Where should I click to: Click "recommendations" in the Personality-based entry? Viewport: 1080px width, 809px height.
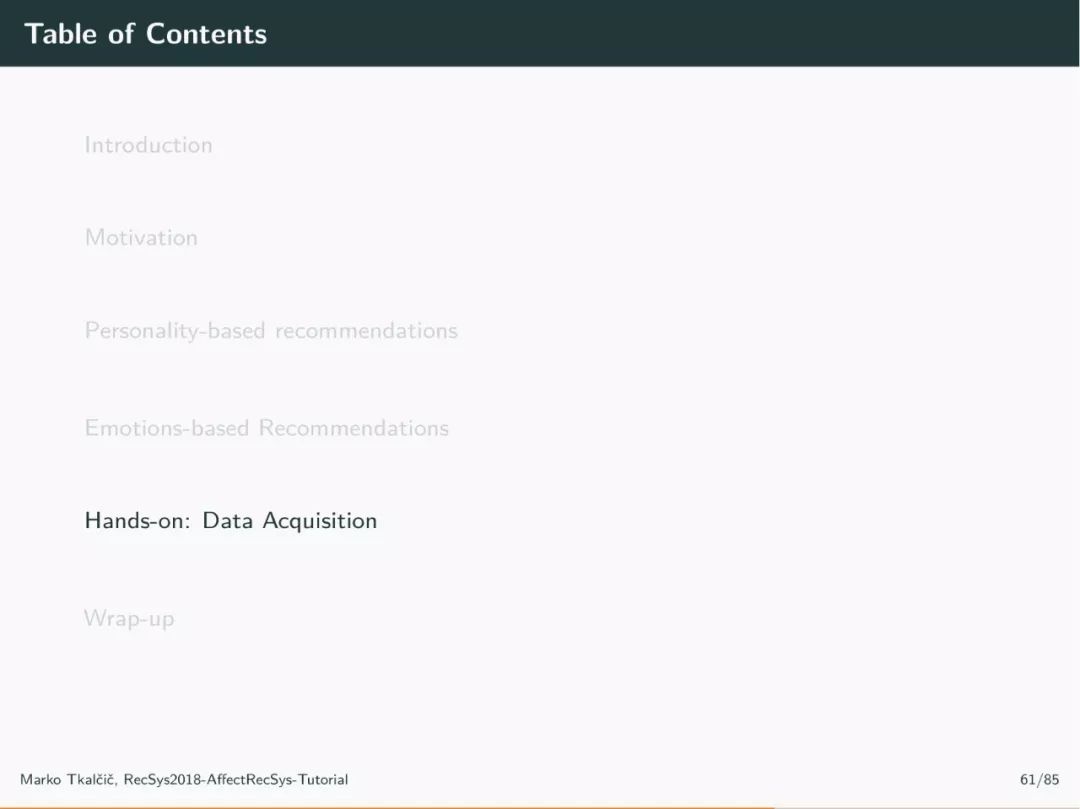(366, 331)
